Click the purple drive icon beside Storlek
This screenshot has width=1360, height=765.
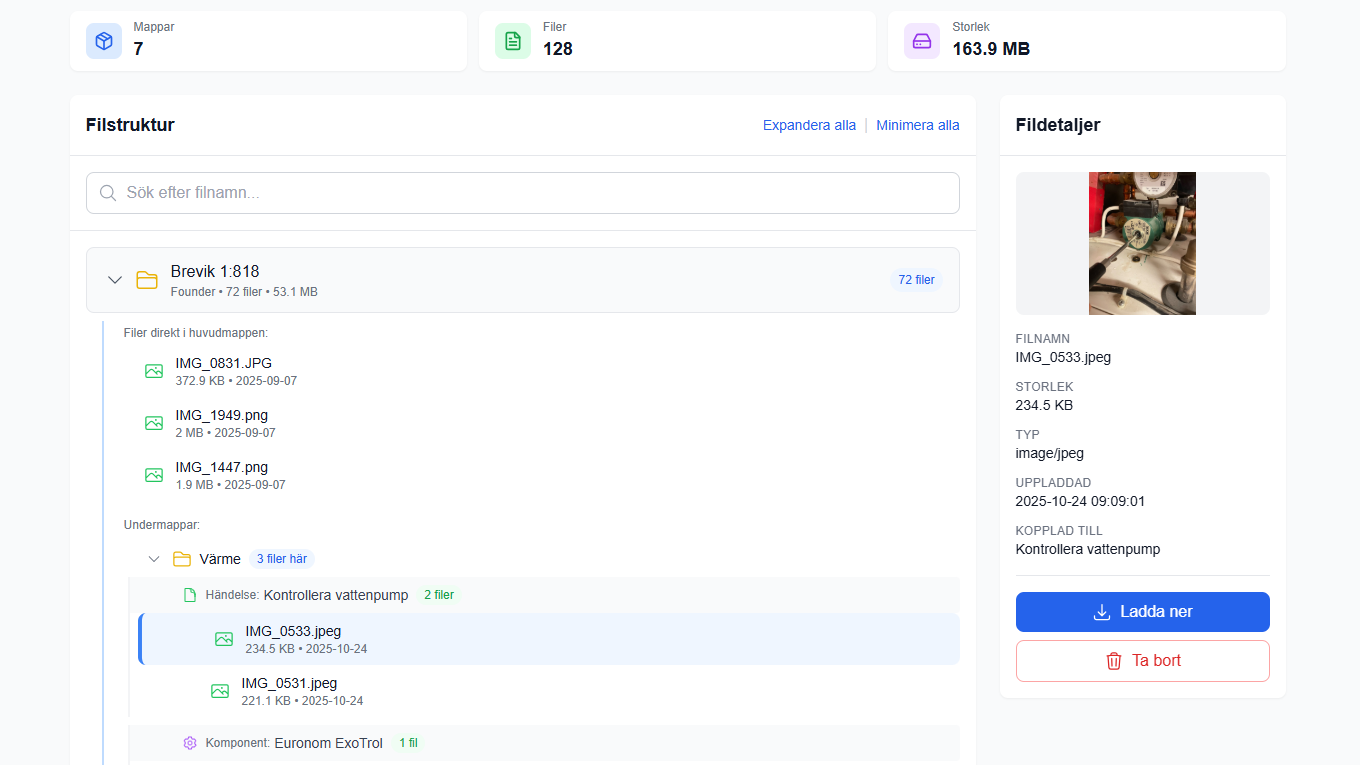[922, 41]
